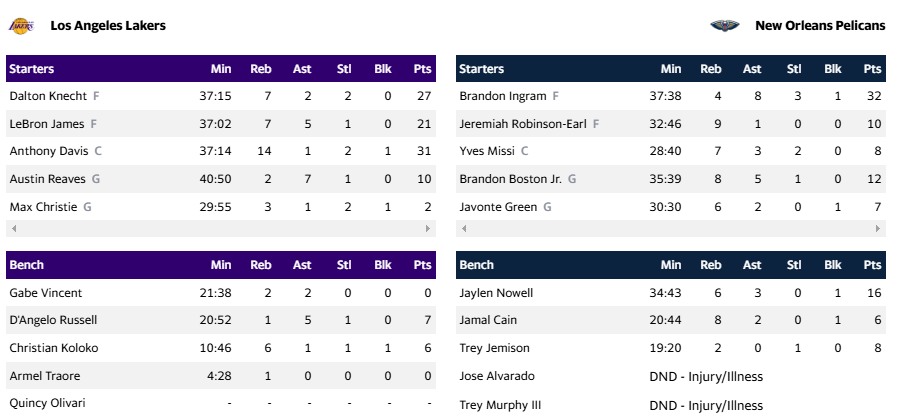
Task: Click right scroll arrow under Pelicans starters
Action: coord(879,229)
